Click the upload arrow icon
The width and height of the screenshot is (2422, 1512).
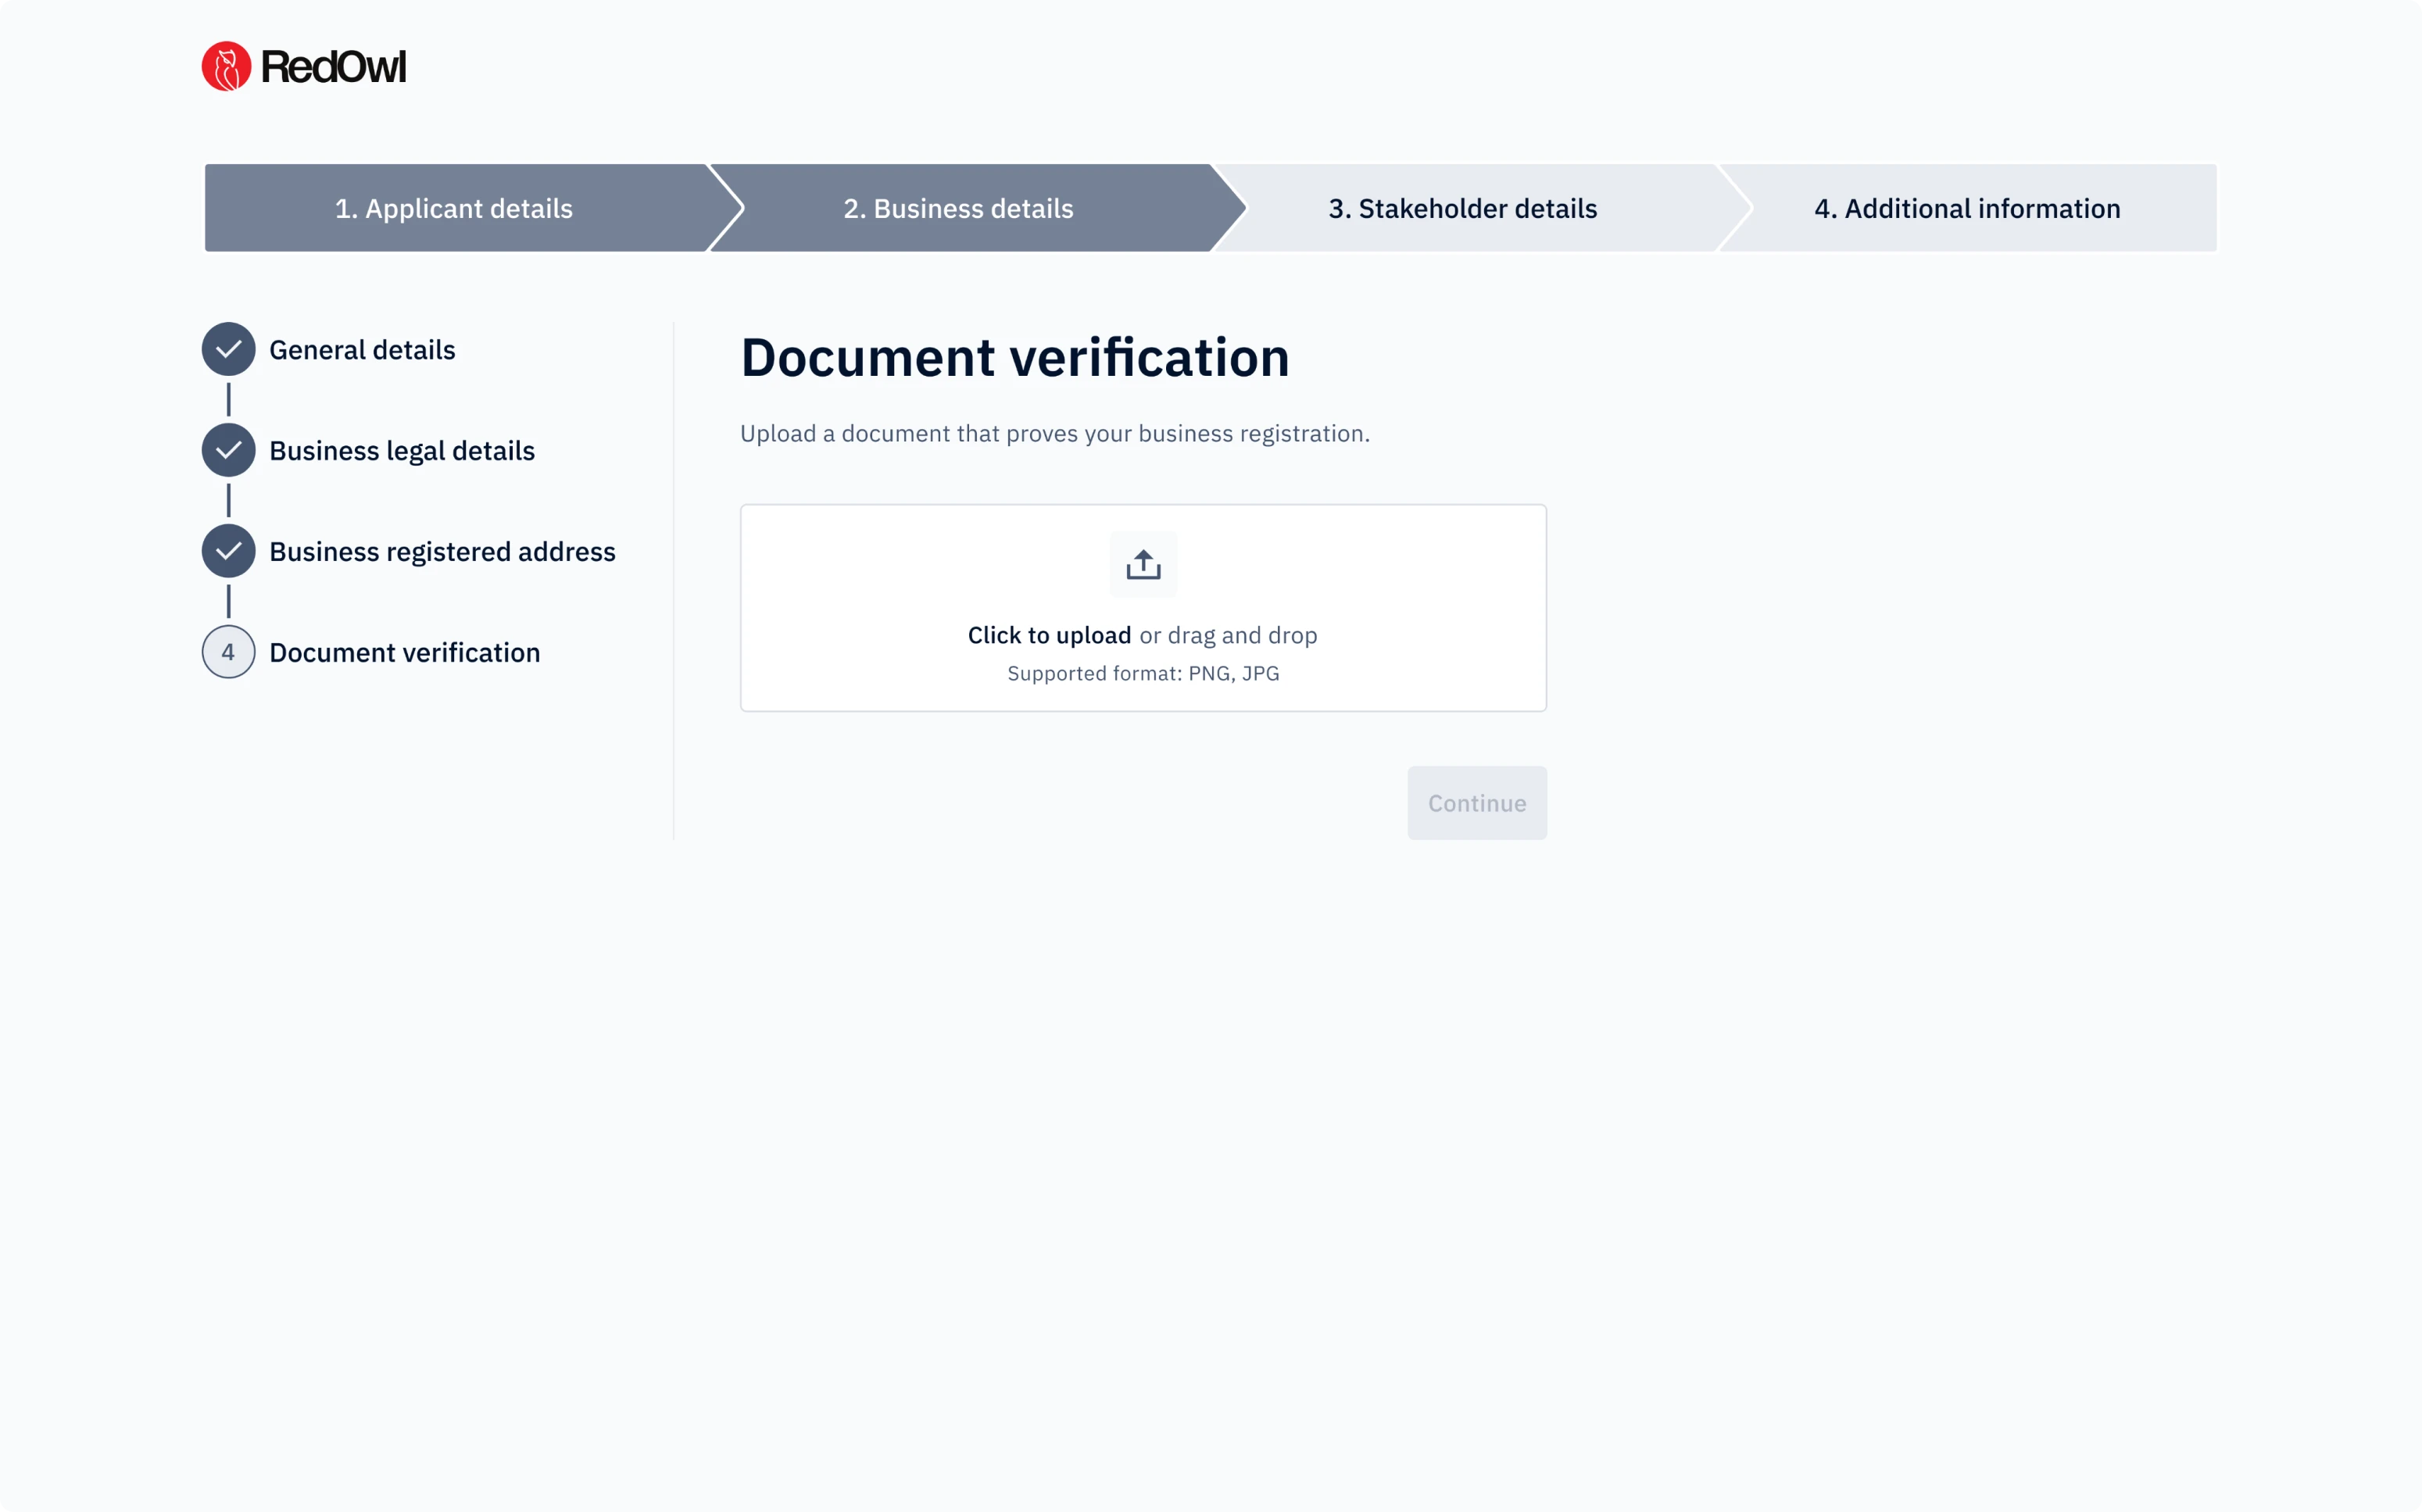(1143, 565)
